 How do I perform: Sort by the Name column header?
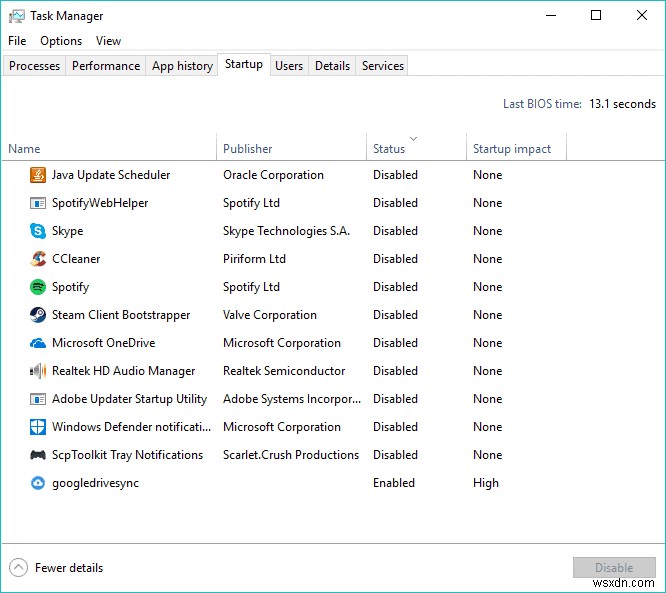point(109,147)
